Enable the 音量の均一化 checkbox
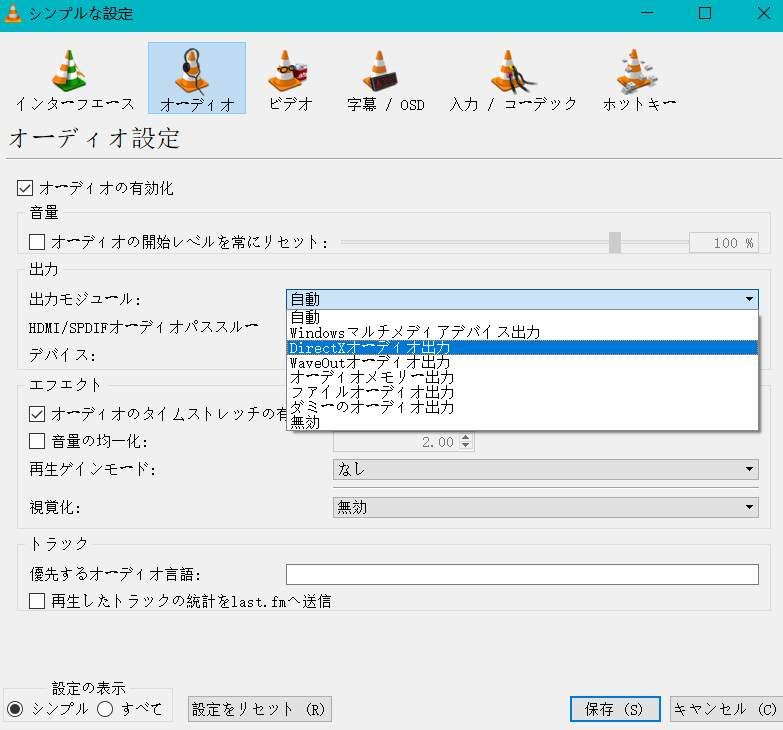The image size is (783, 730). point(37,441)
